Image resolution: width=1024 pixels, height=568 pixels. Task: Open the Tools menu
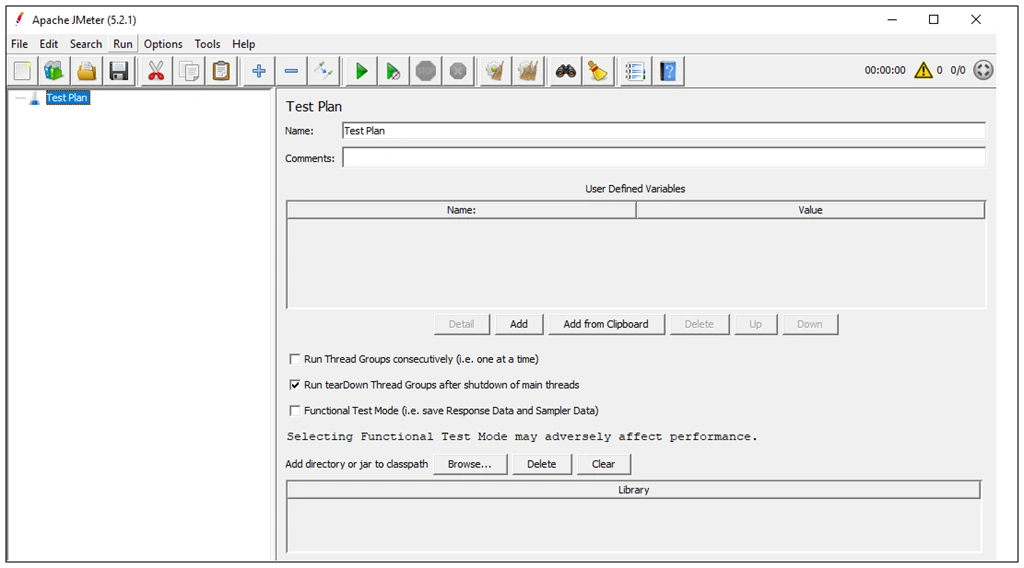pyautogui.click(x=207, y=44)
